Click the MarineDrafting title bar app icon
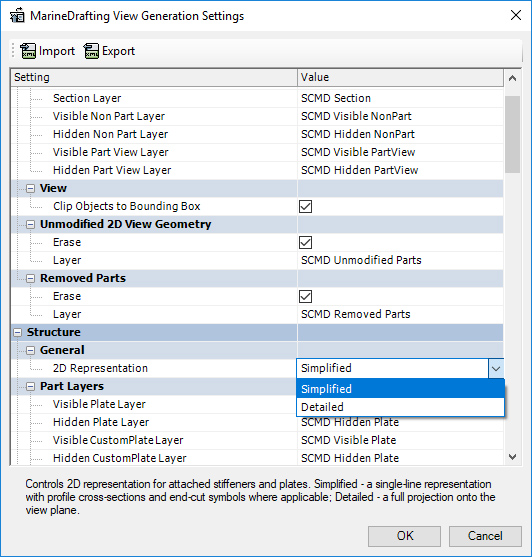532x557 pixels. [x=17, y=16]
